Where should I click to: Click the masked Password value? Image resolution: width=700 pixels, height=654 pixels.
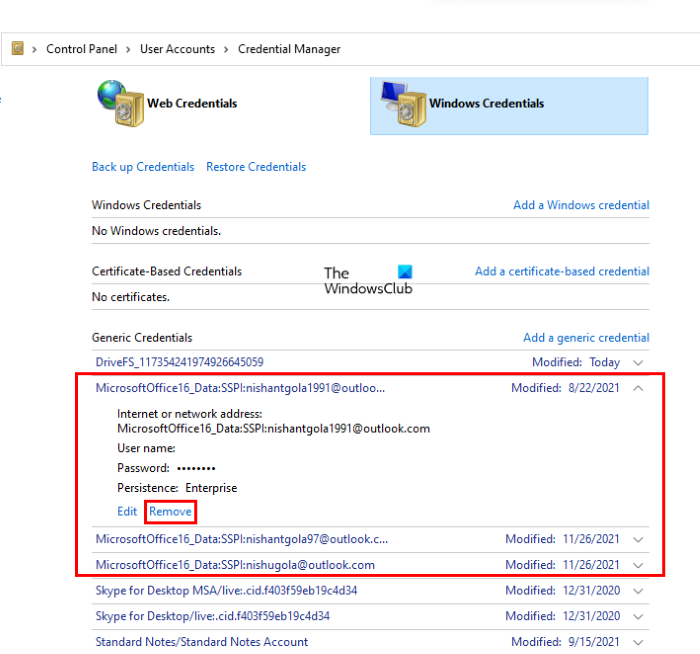(196, 468)
